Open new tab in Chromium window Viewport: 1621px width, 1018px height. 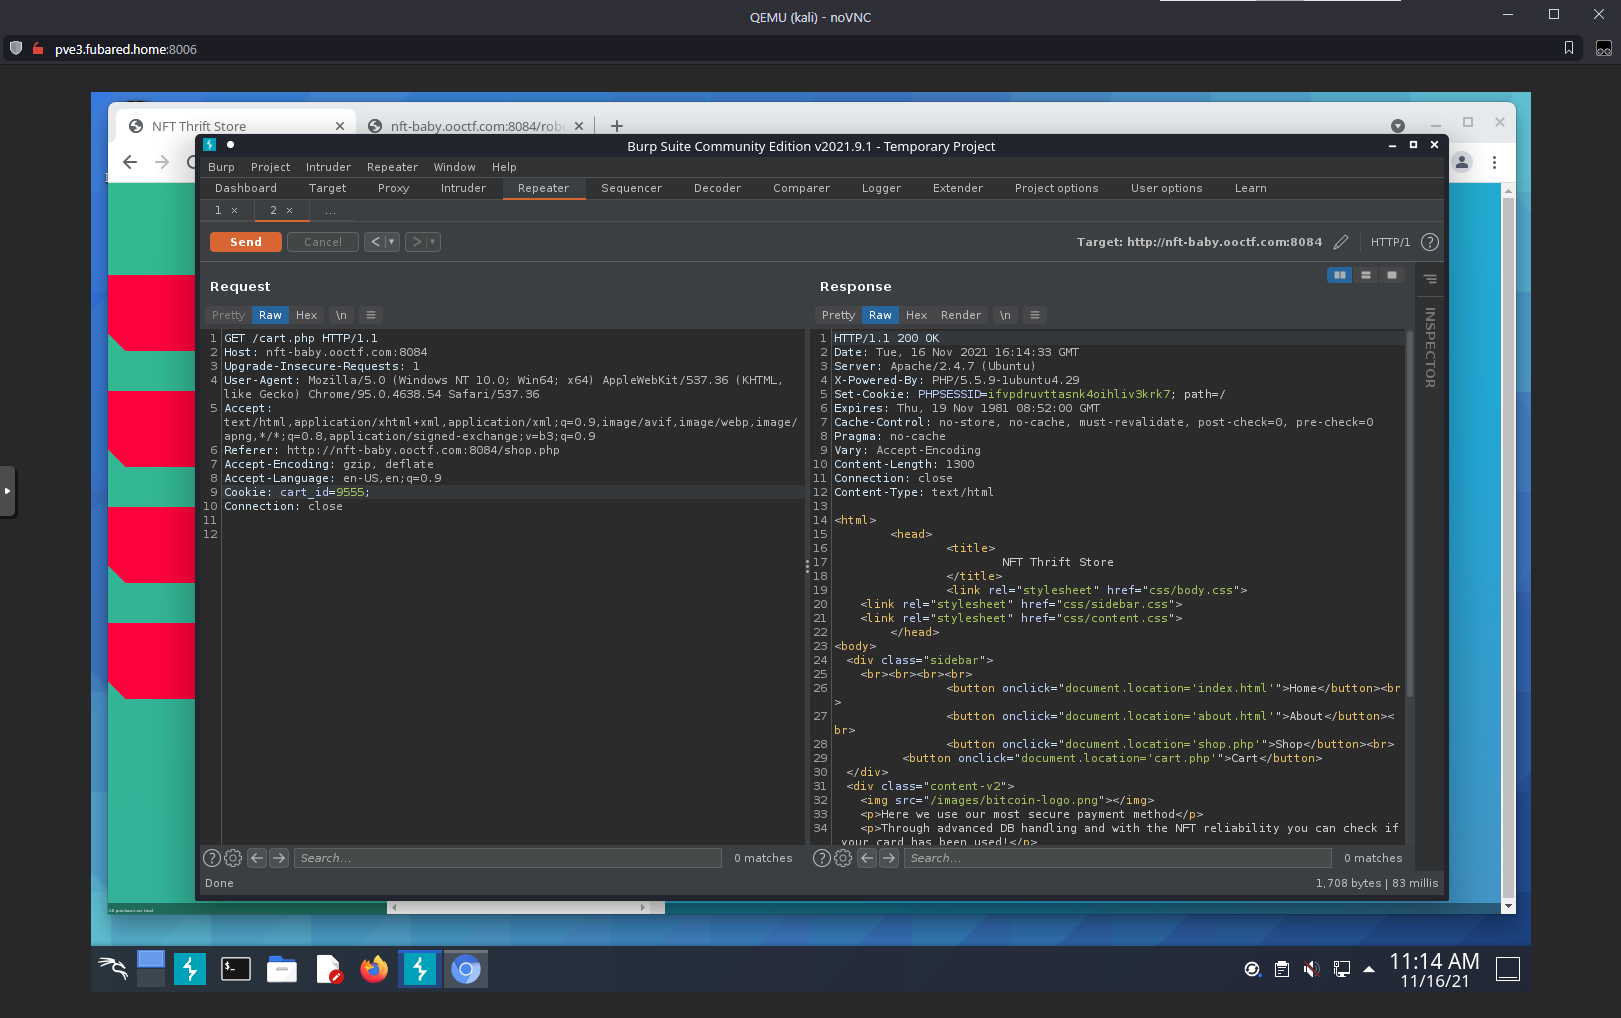click(x=617, y=126)
